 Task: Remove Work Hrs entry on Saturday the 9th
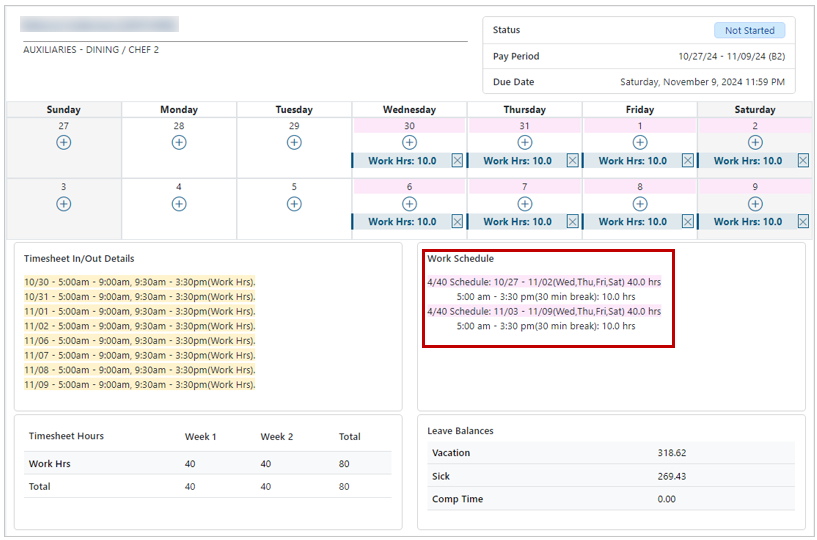803,222
